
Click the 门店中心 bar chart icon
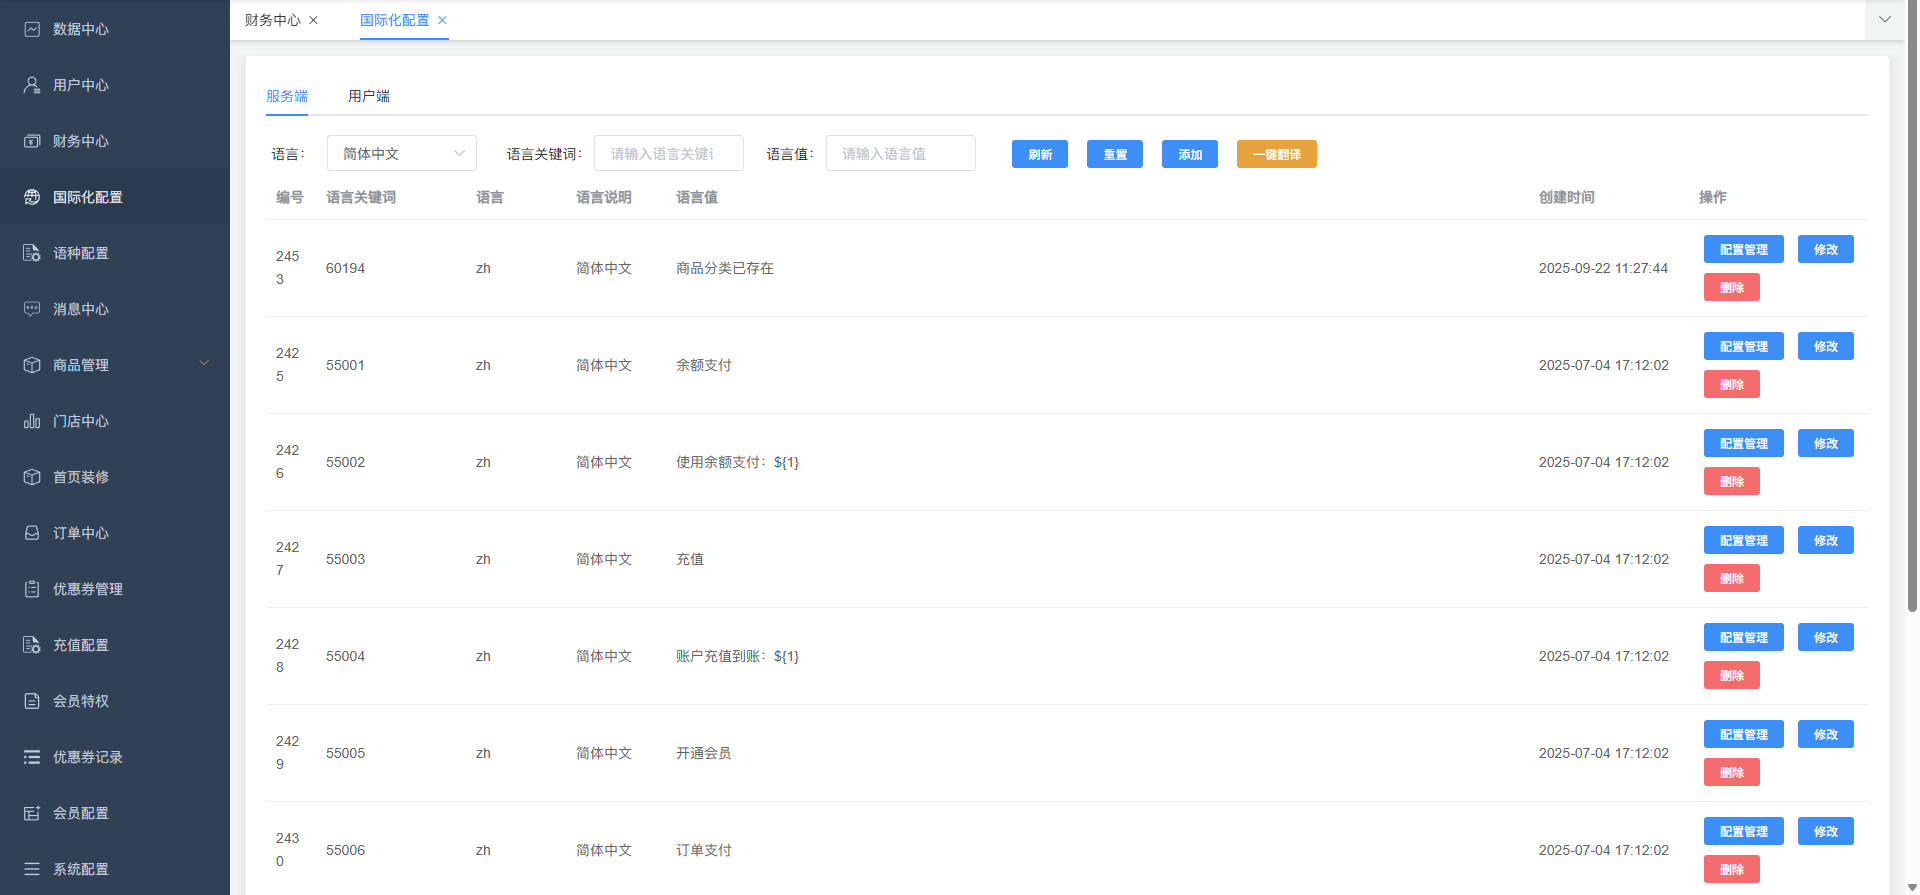(32, 421)
